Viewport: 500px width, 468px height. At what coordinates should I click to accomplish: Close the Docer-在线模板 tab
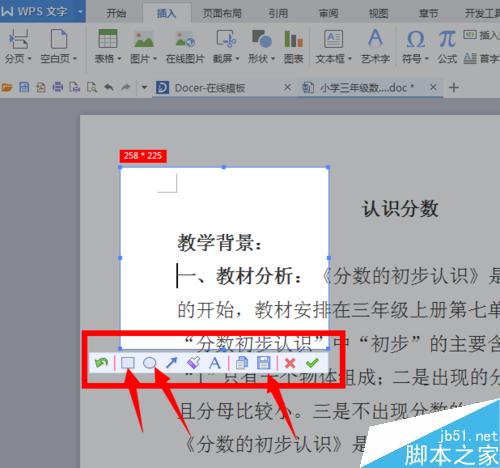[x=287, y=87]
